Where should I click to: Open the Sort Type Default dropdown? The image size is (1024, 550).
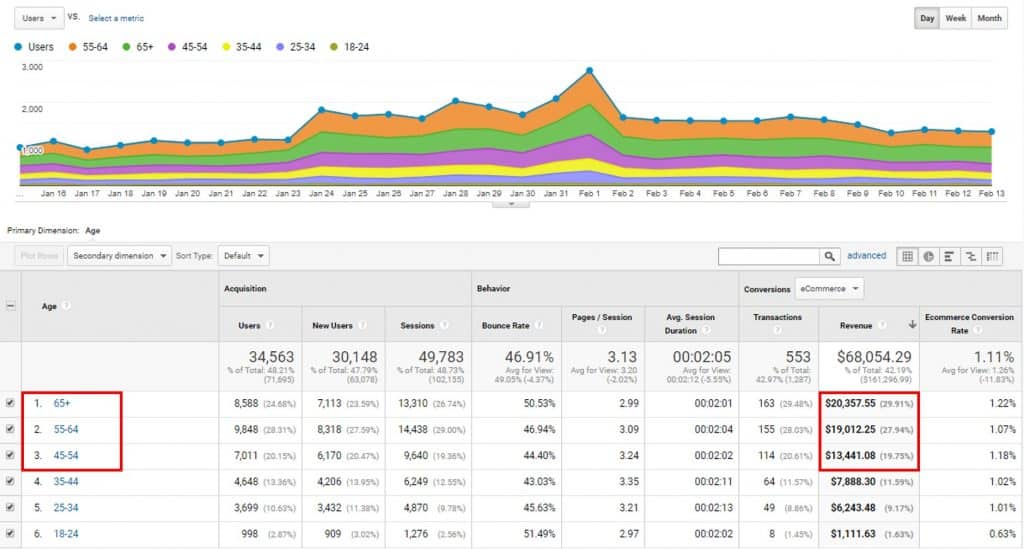coord(244,256)
